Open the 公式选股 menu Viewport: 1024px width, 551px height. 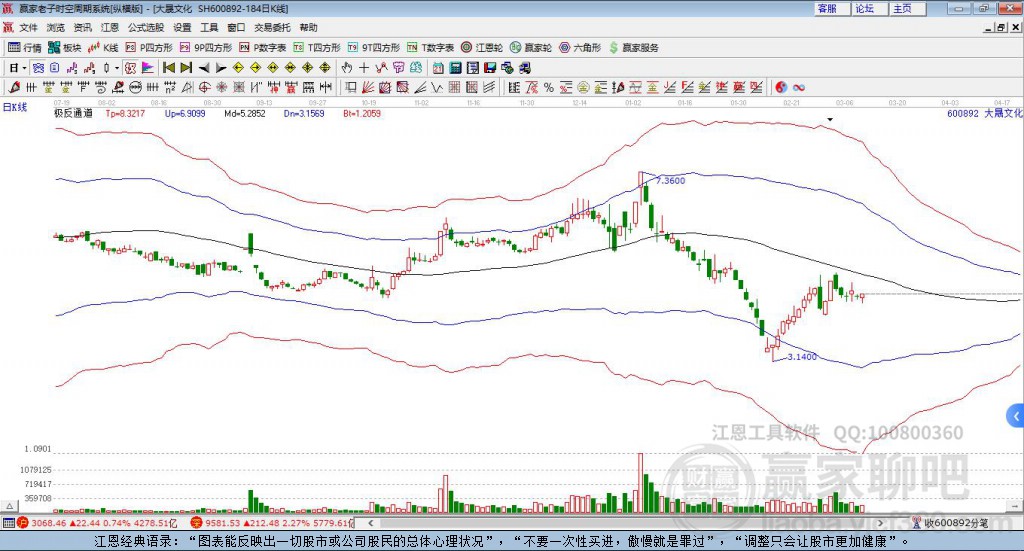(x=146, y=27)
